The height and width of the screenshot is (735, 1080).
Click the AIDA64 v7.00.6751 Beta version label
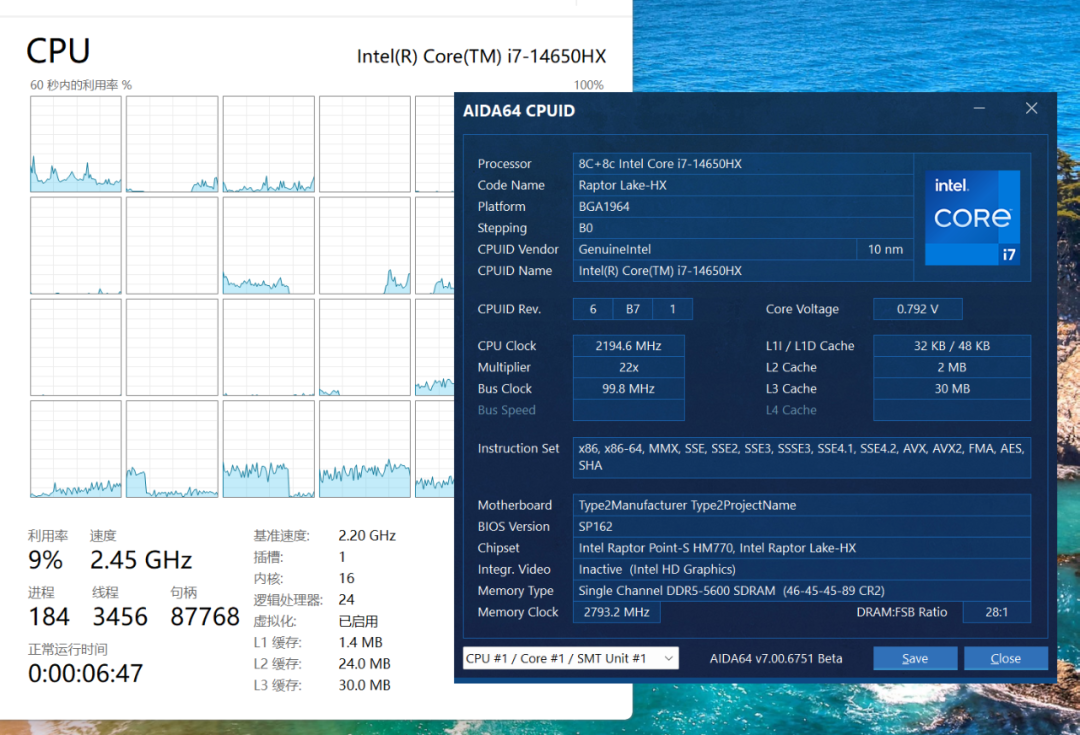[x=776, y=659]
